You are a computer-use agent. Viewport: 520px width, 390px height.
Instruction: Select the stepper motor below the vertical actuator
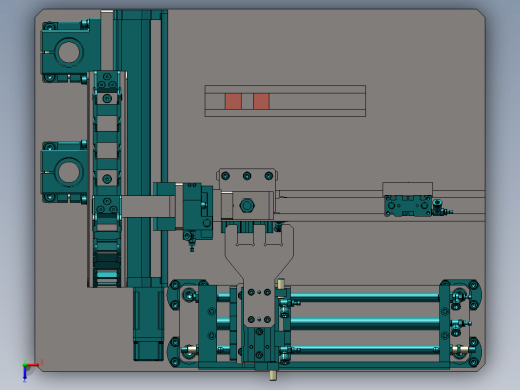149,324
